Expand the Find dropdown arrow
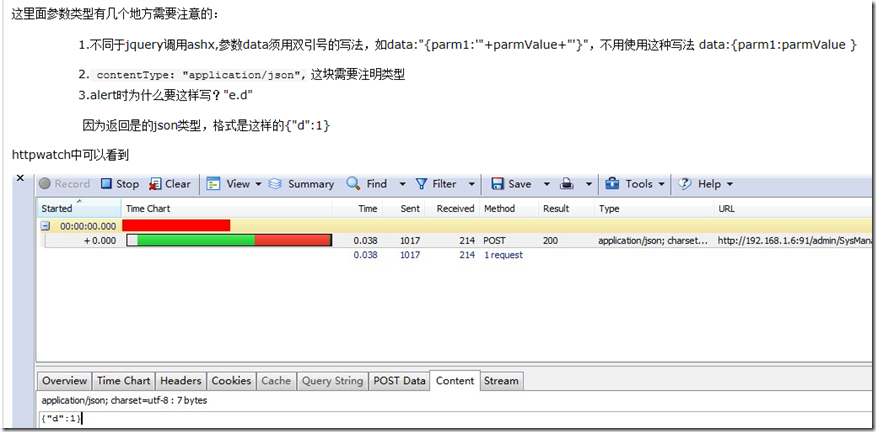Image resolution: width=876 pixels, height=432 pixels. 402,184
